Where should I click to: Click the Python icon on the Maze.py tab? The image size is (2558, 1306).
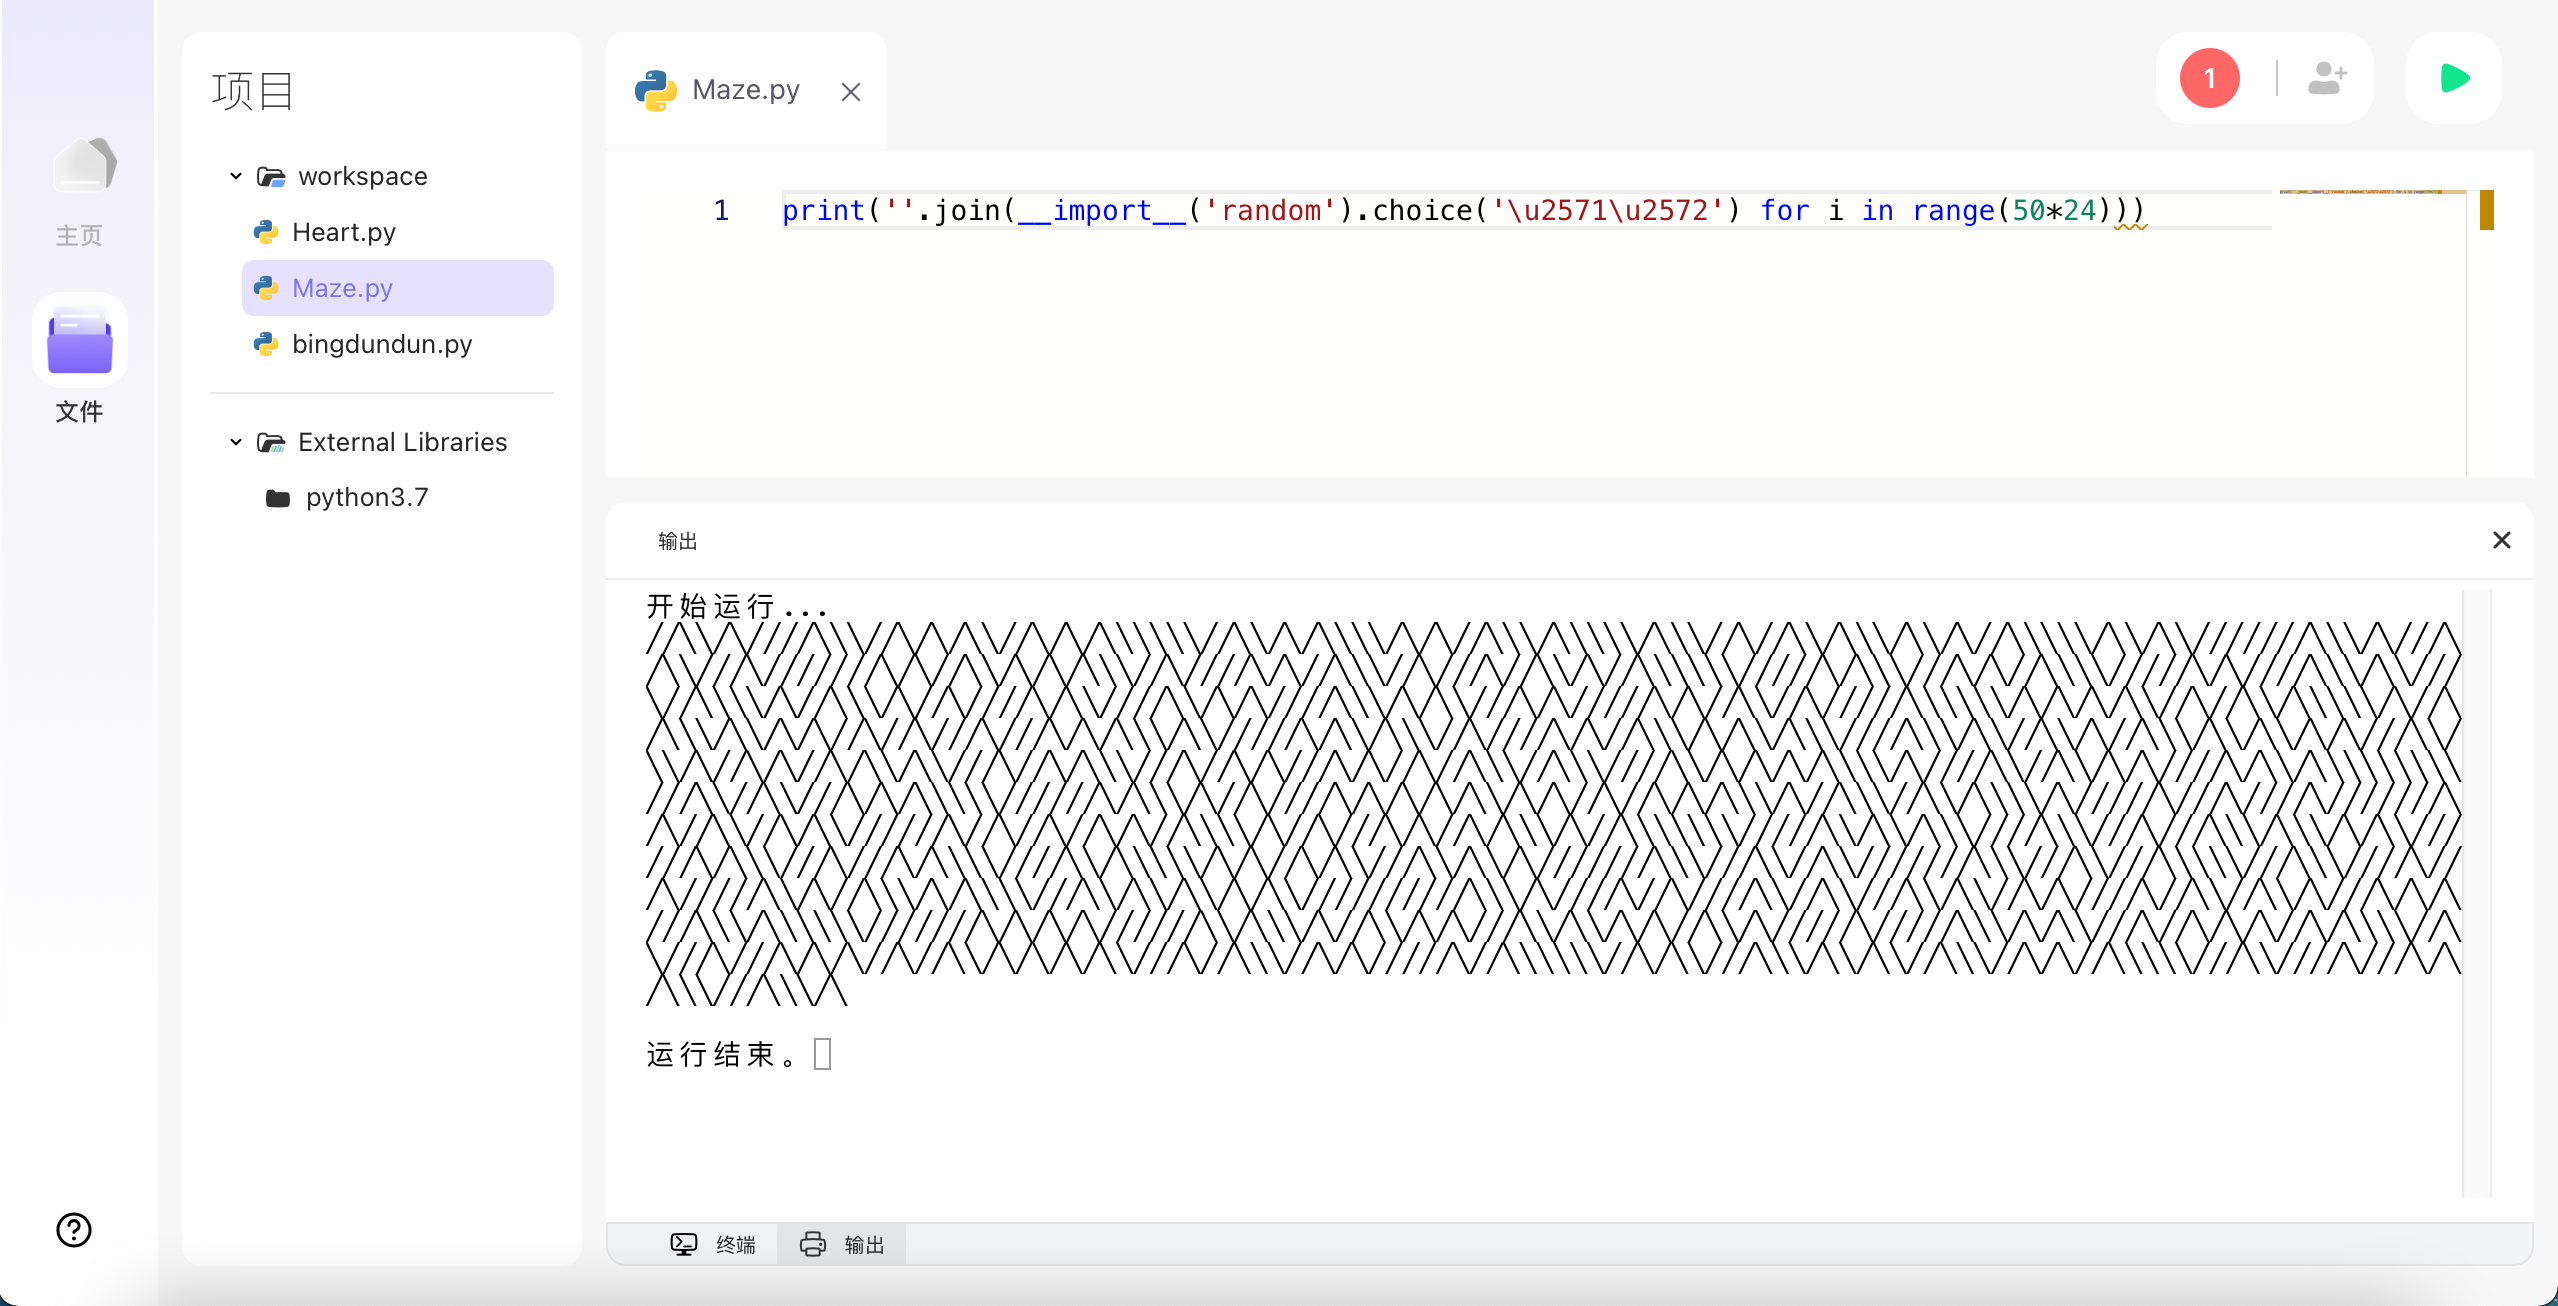tap(655, 90)
